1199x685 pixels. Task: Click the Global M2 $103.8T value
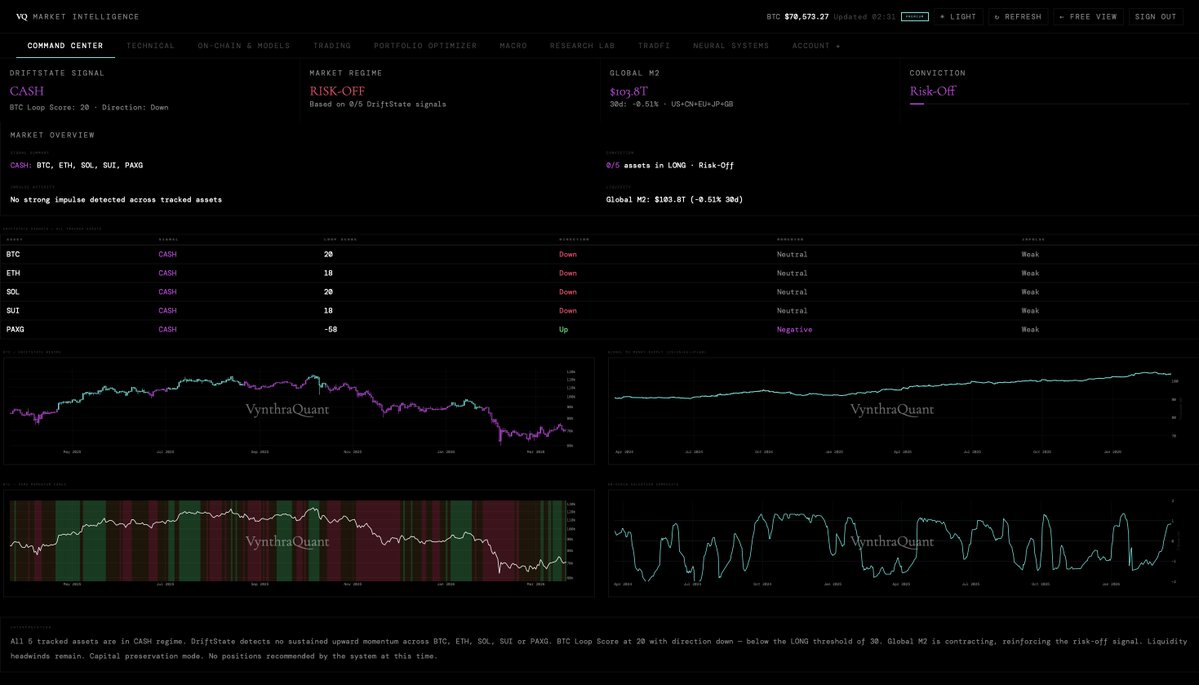(629, 91)
